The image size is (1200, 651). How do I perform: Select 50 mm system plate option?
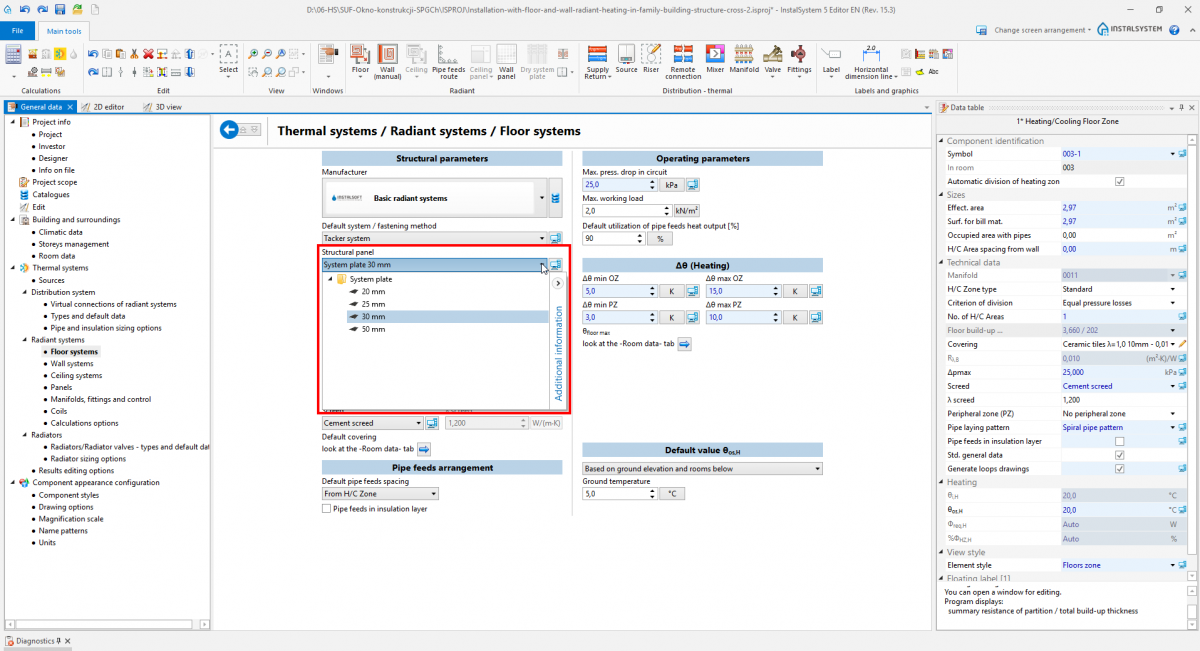(372, 329)
